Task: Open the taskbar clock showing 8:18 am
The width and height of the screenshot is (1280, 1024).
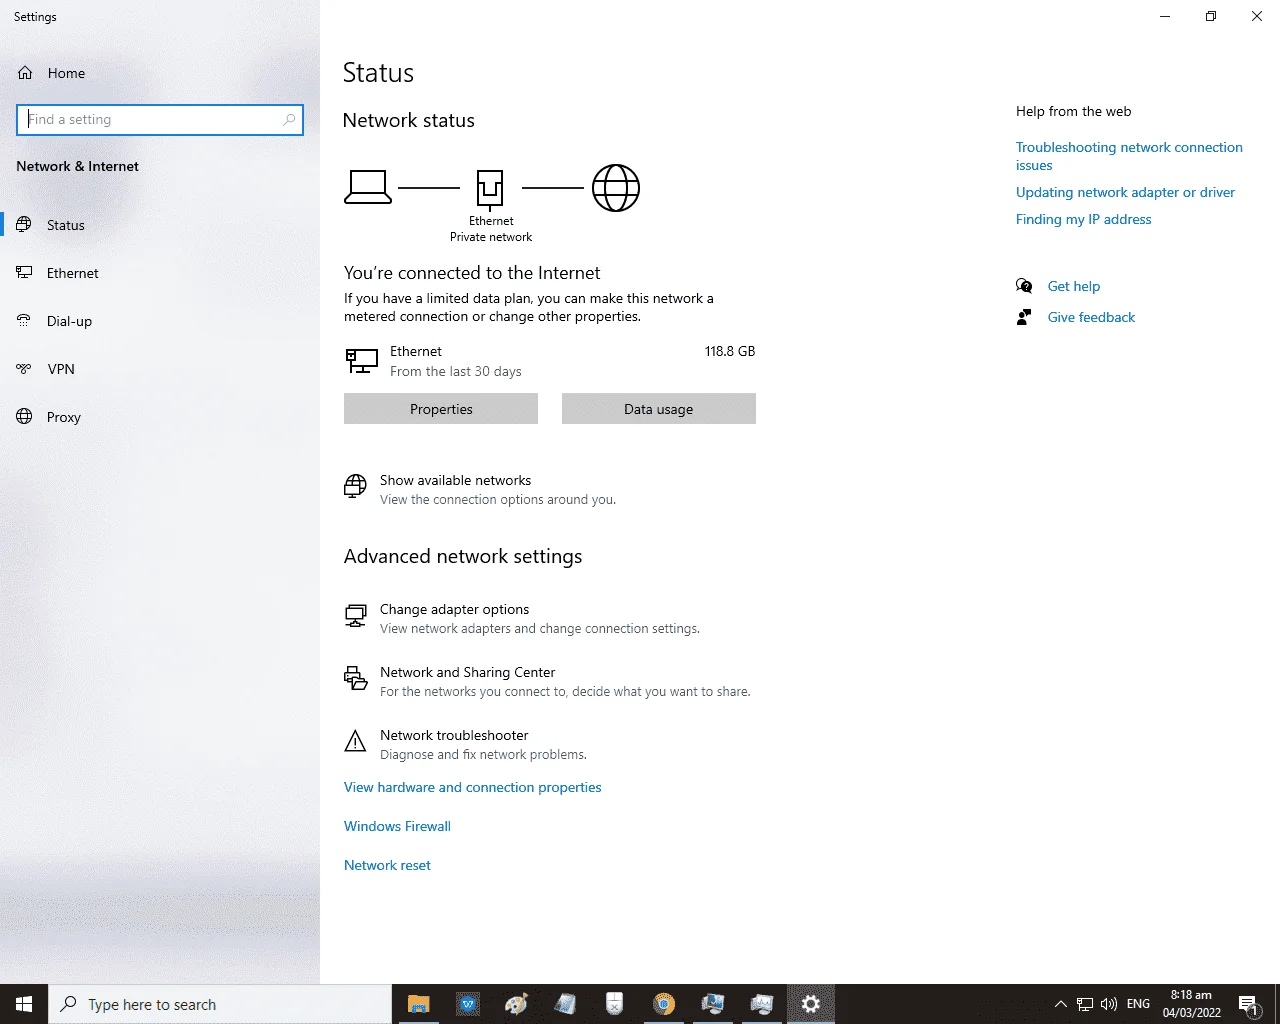Action: [x=1191, y=1004]
